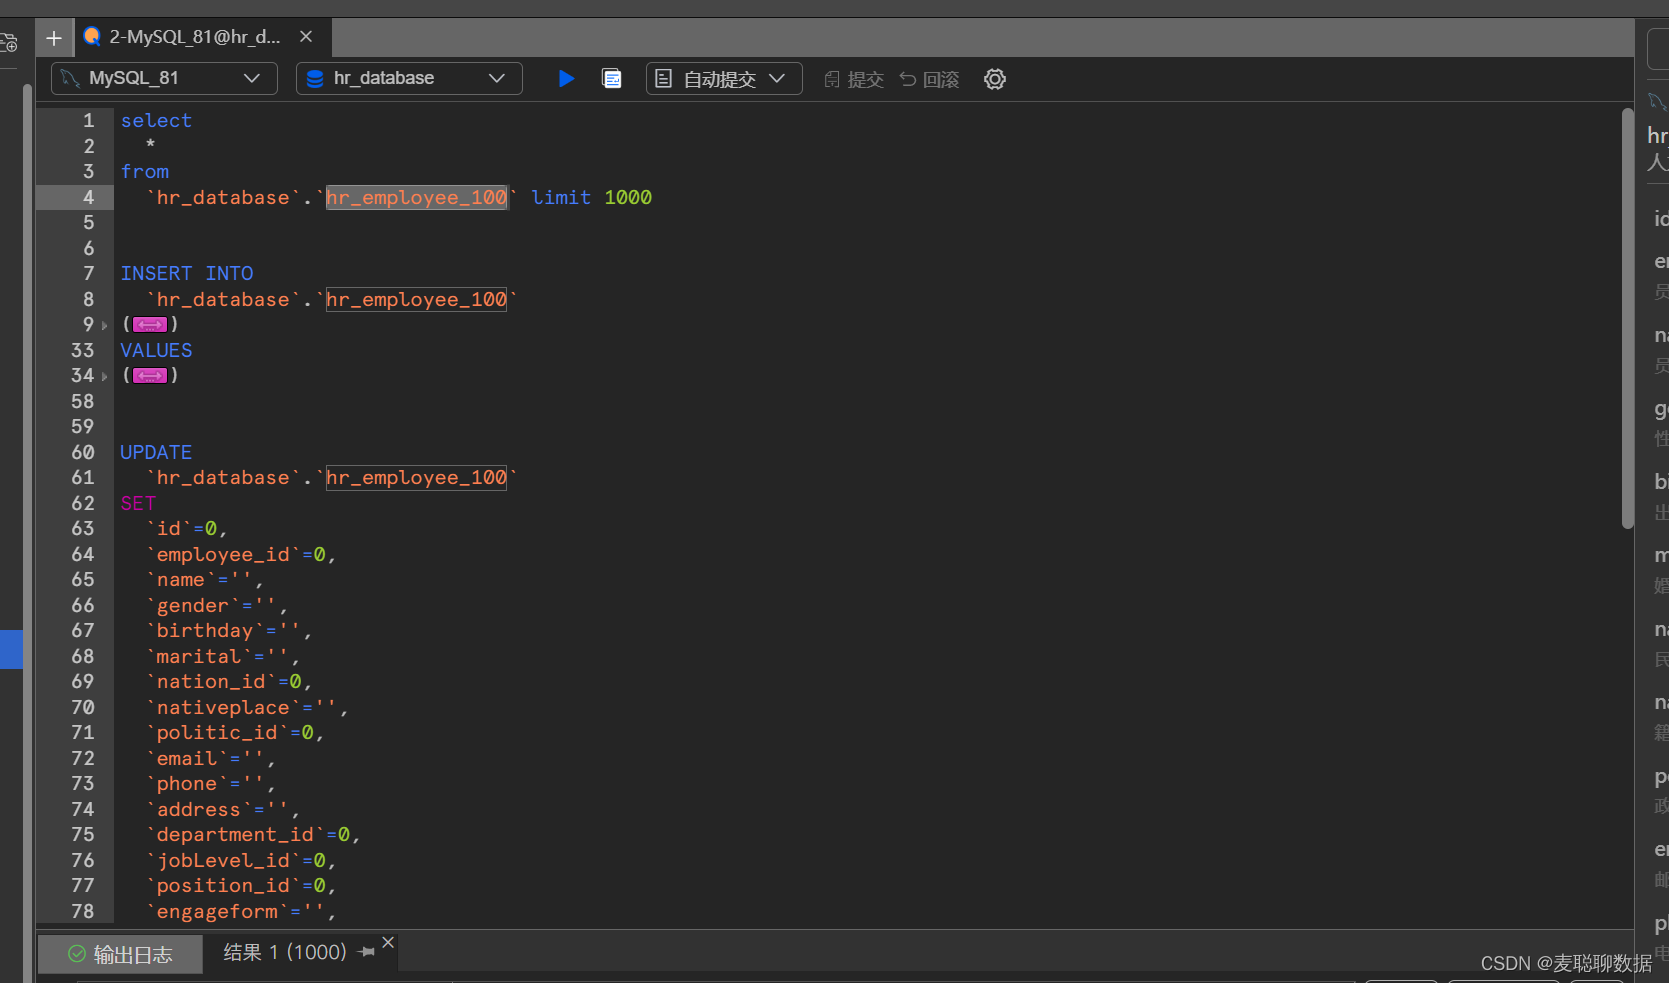Click the highlighted hr_employee_100 on line 4
1669x983 pixels.
(417, 197)
